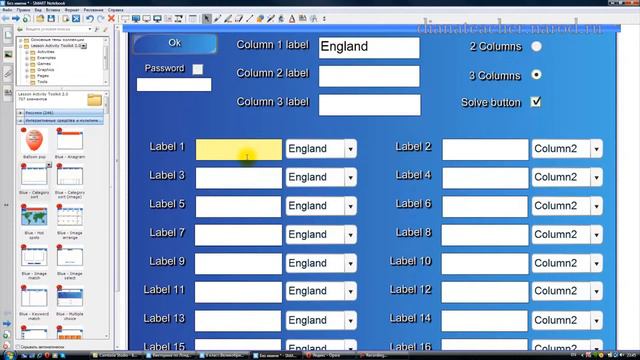Screen dimensions: 640x360
Task: Save the notebook with floppy icon
Action: pos(51,18)
